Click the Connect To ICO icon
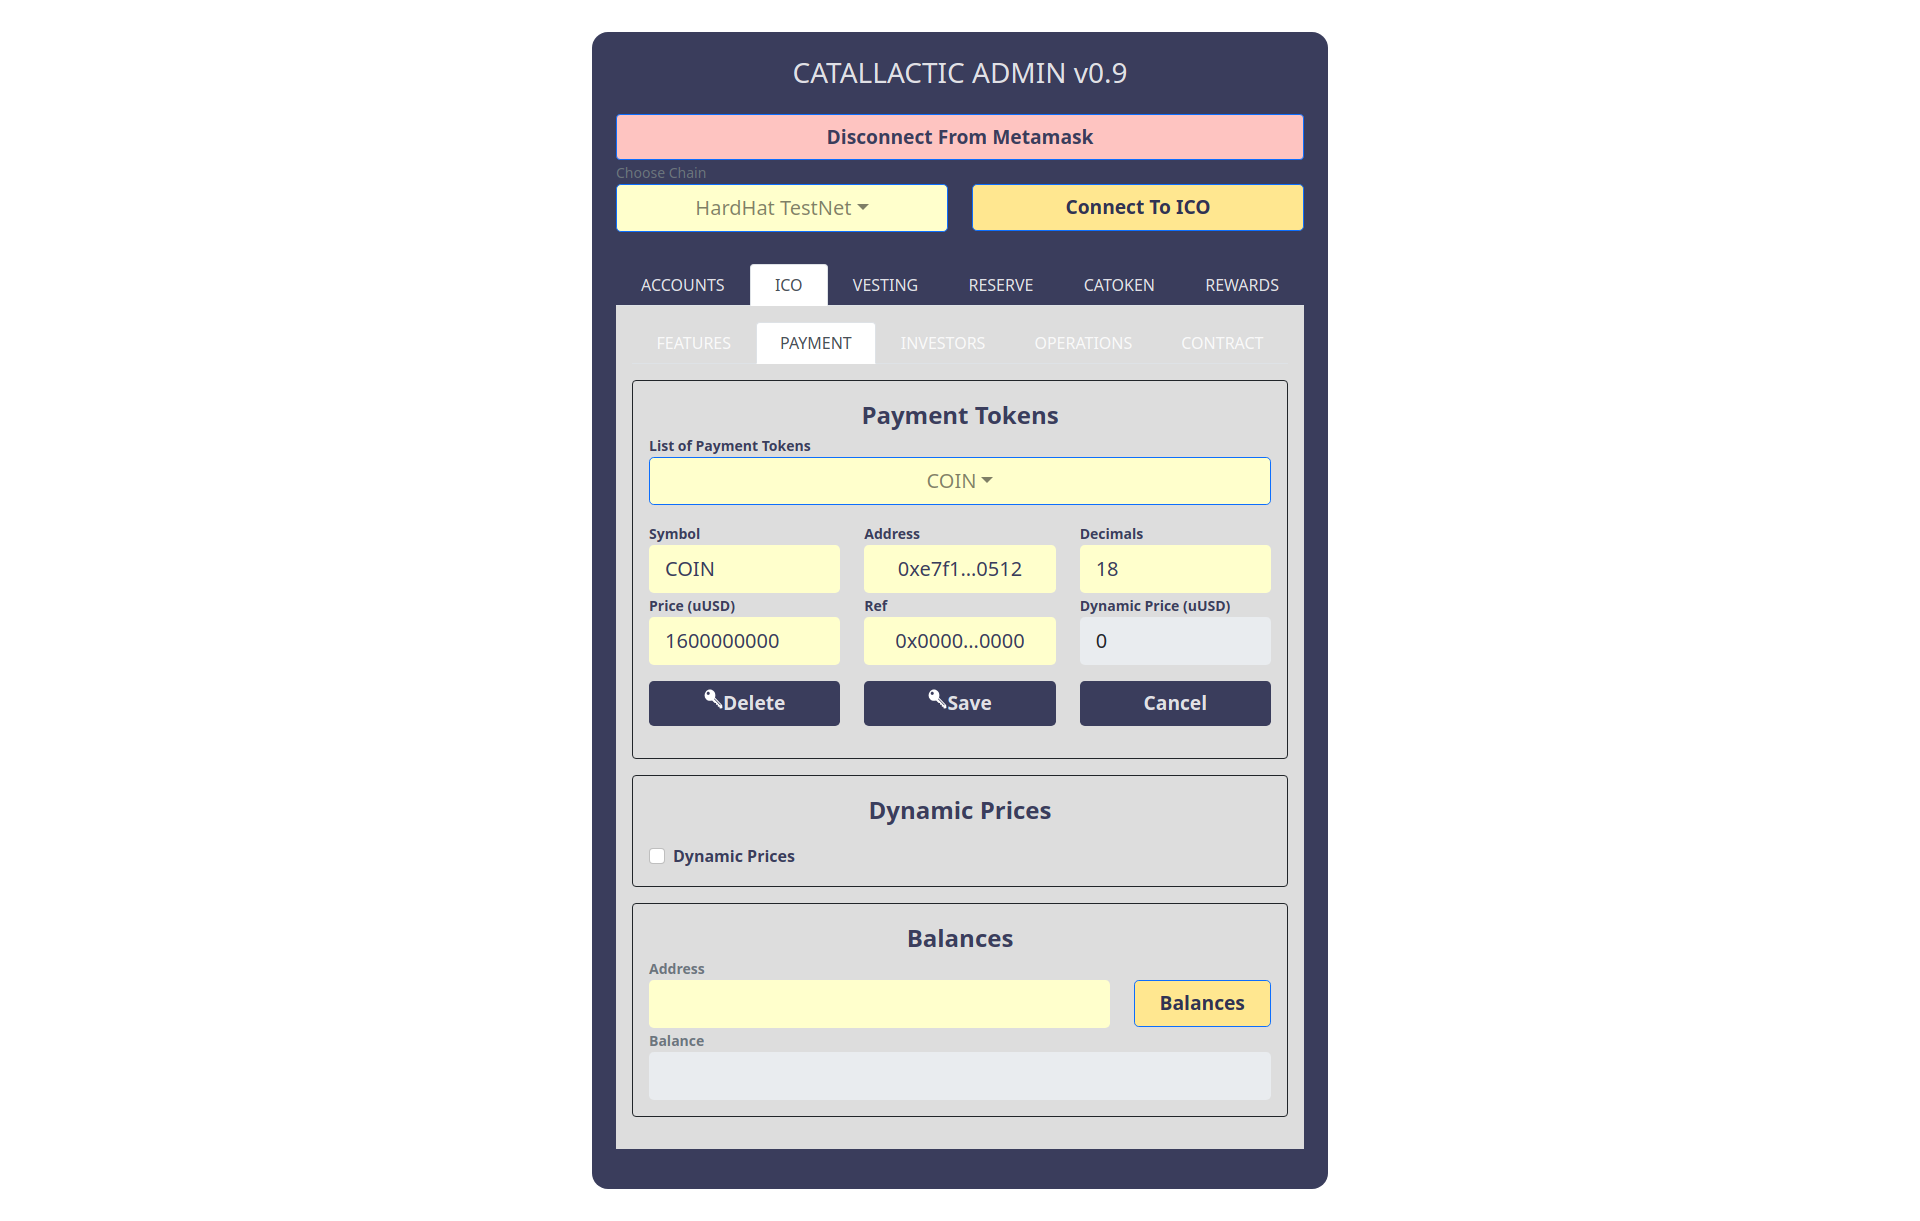The image size is (1920, 1221). pyautogui.click(x=1136, y=206)
